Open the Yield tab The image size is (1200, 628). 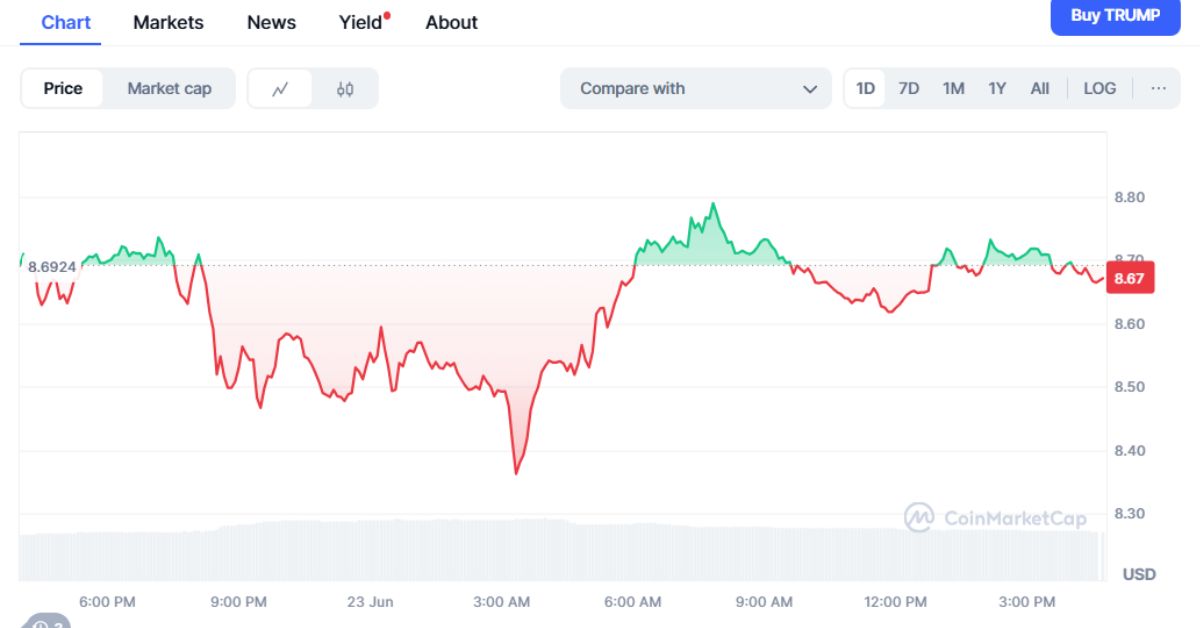(x=361, y=22)
